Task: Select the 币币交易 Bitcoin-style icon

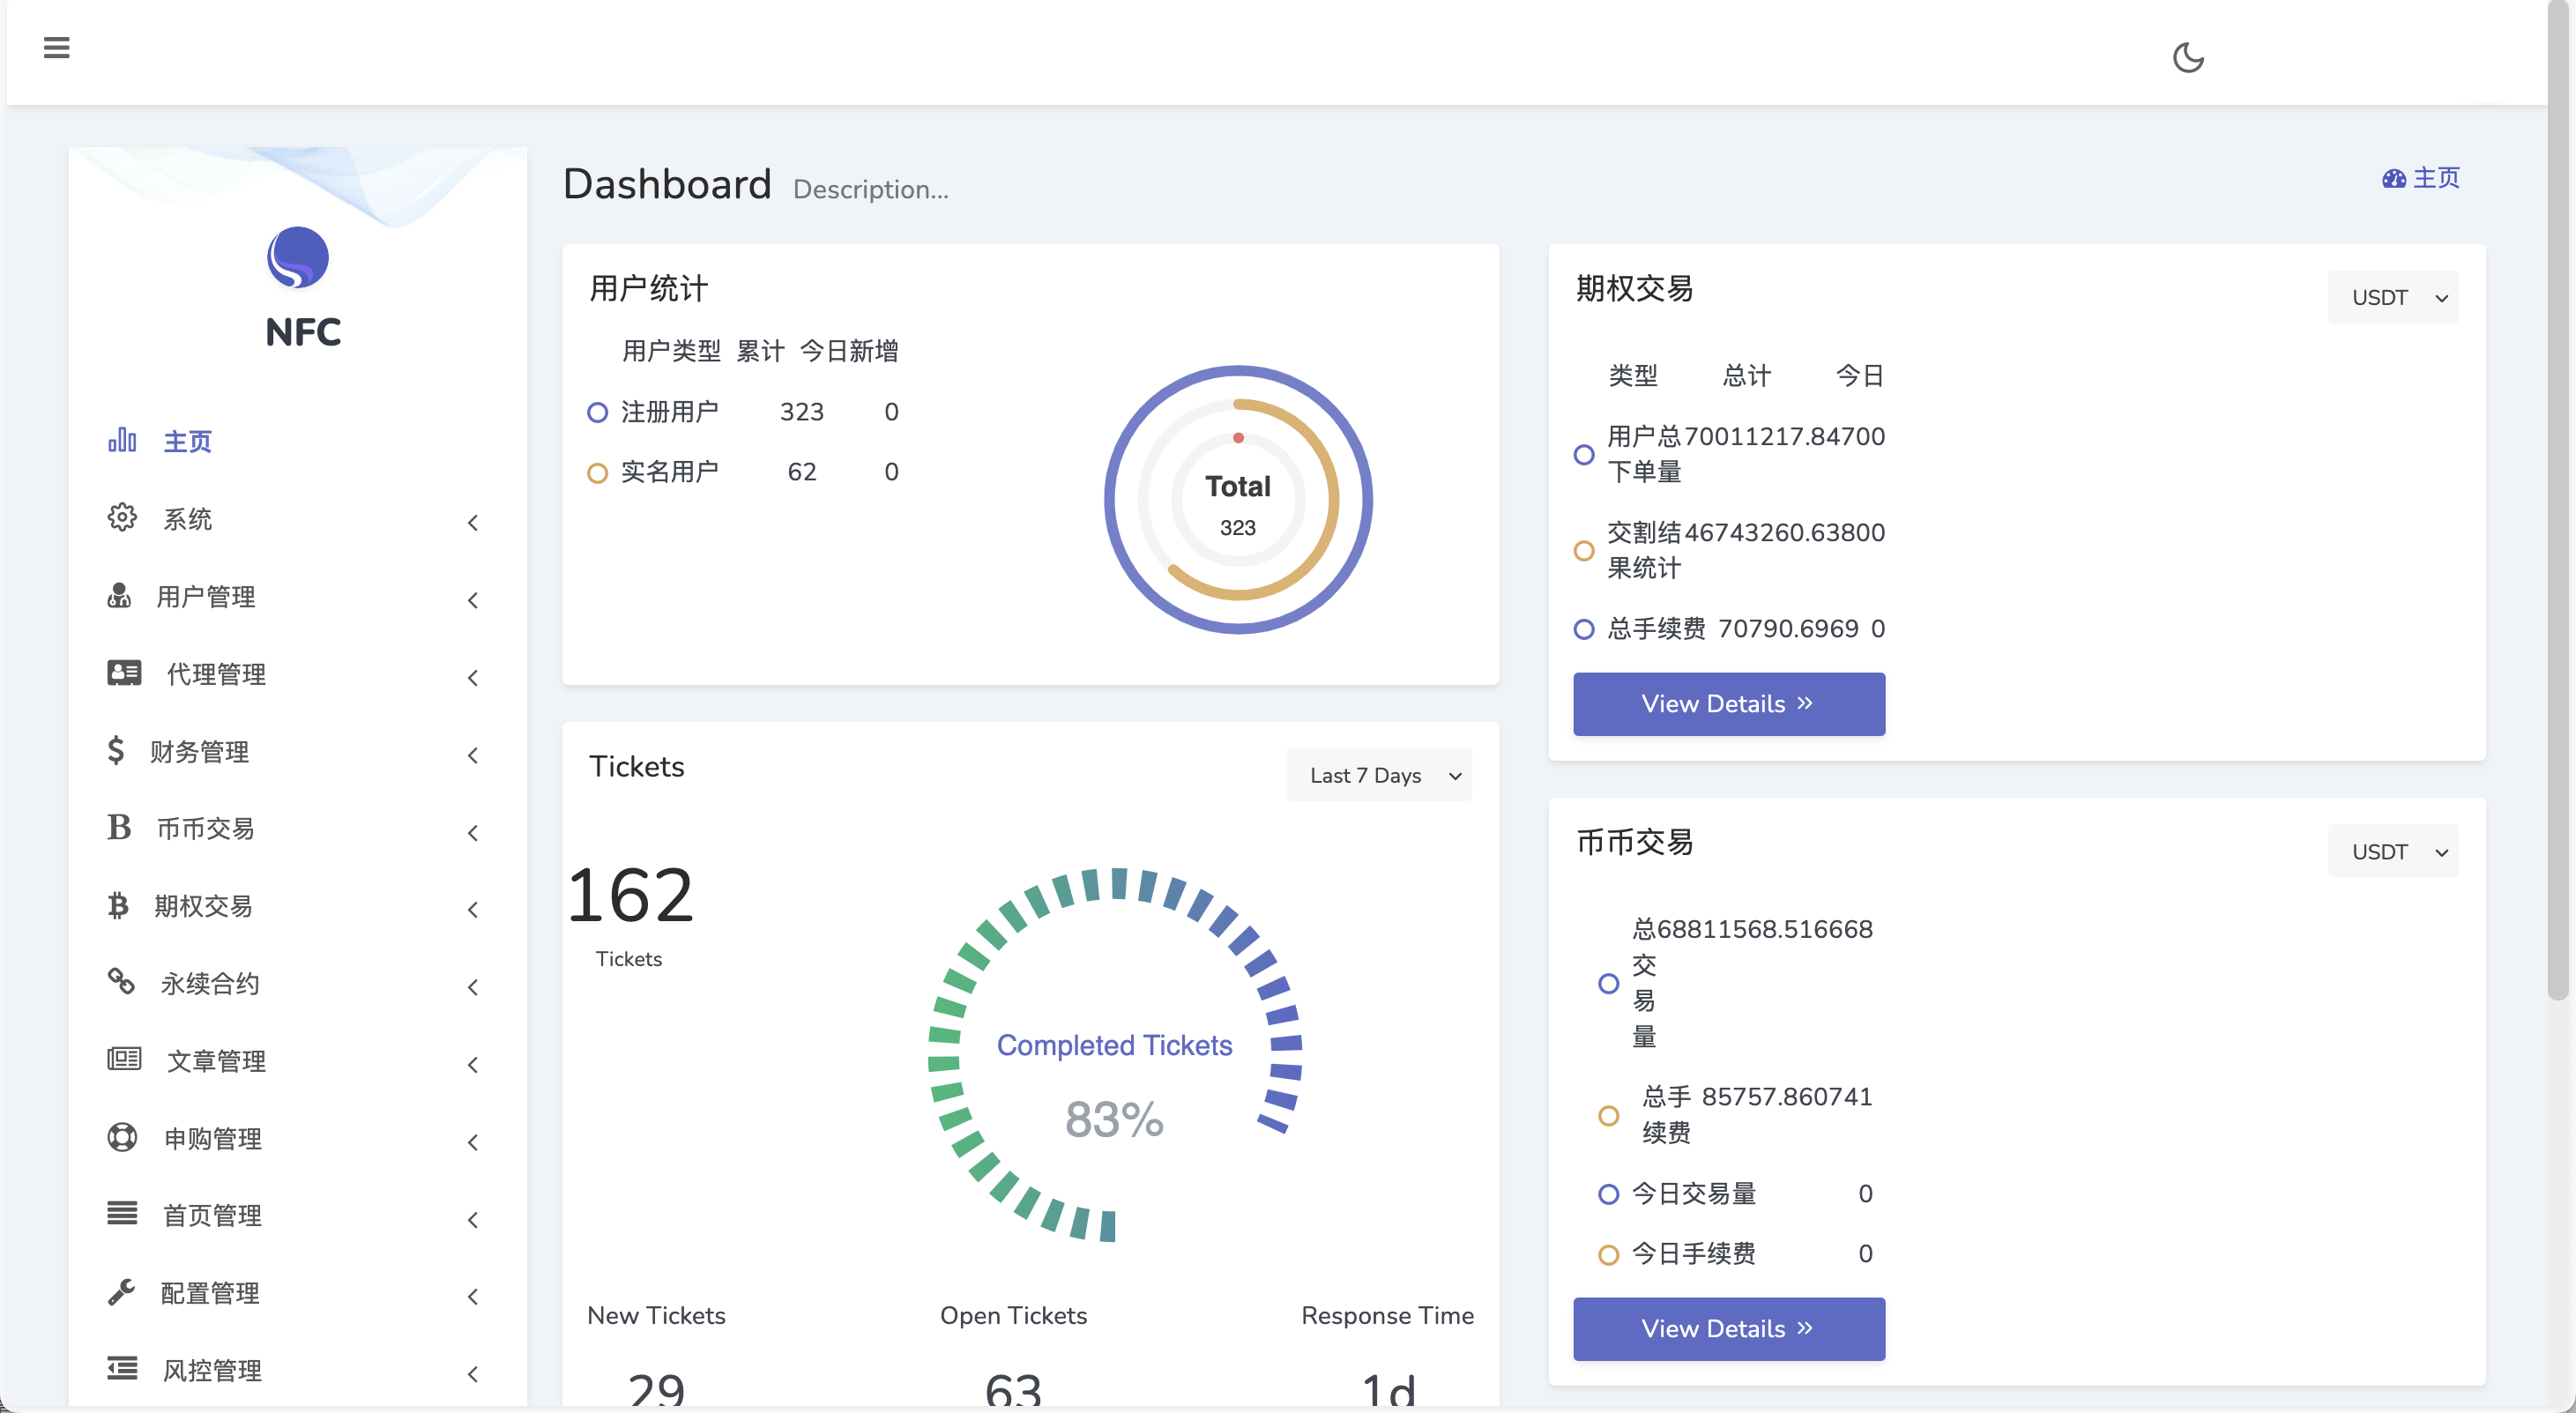Action: click(x=118, y=828)
